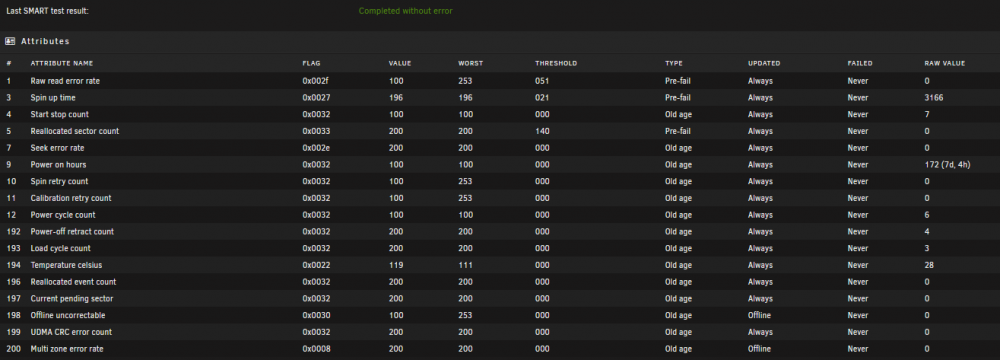The width and height of the screenshot is (1000, 360).
Task: Select 'Current pending sector' attribute
Action: pos(72,298)
